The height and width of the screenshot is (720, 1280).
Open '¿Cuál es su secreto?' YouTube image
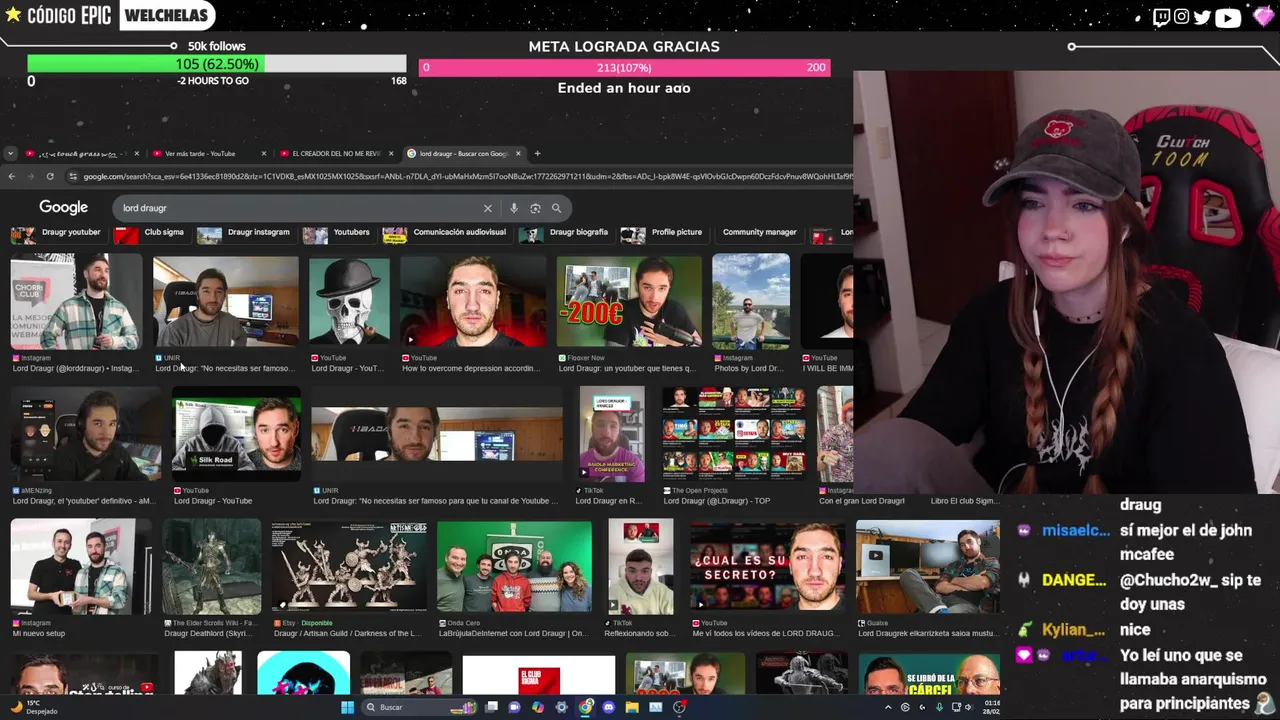tap(767, 566)
